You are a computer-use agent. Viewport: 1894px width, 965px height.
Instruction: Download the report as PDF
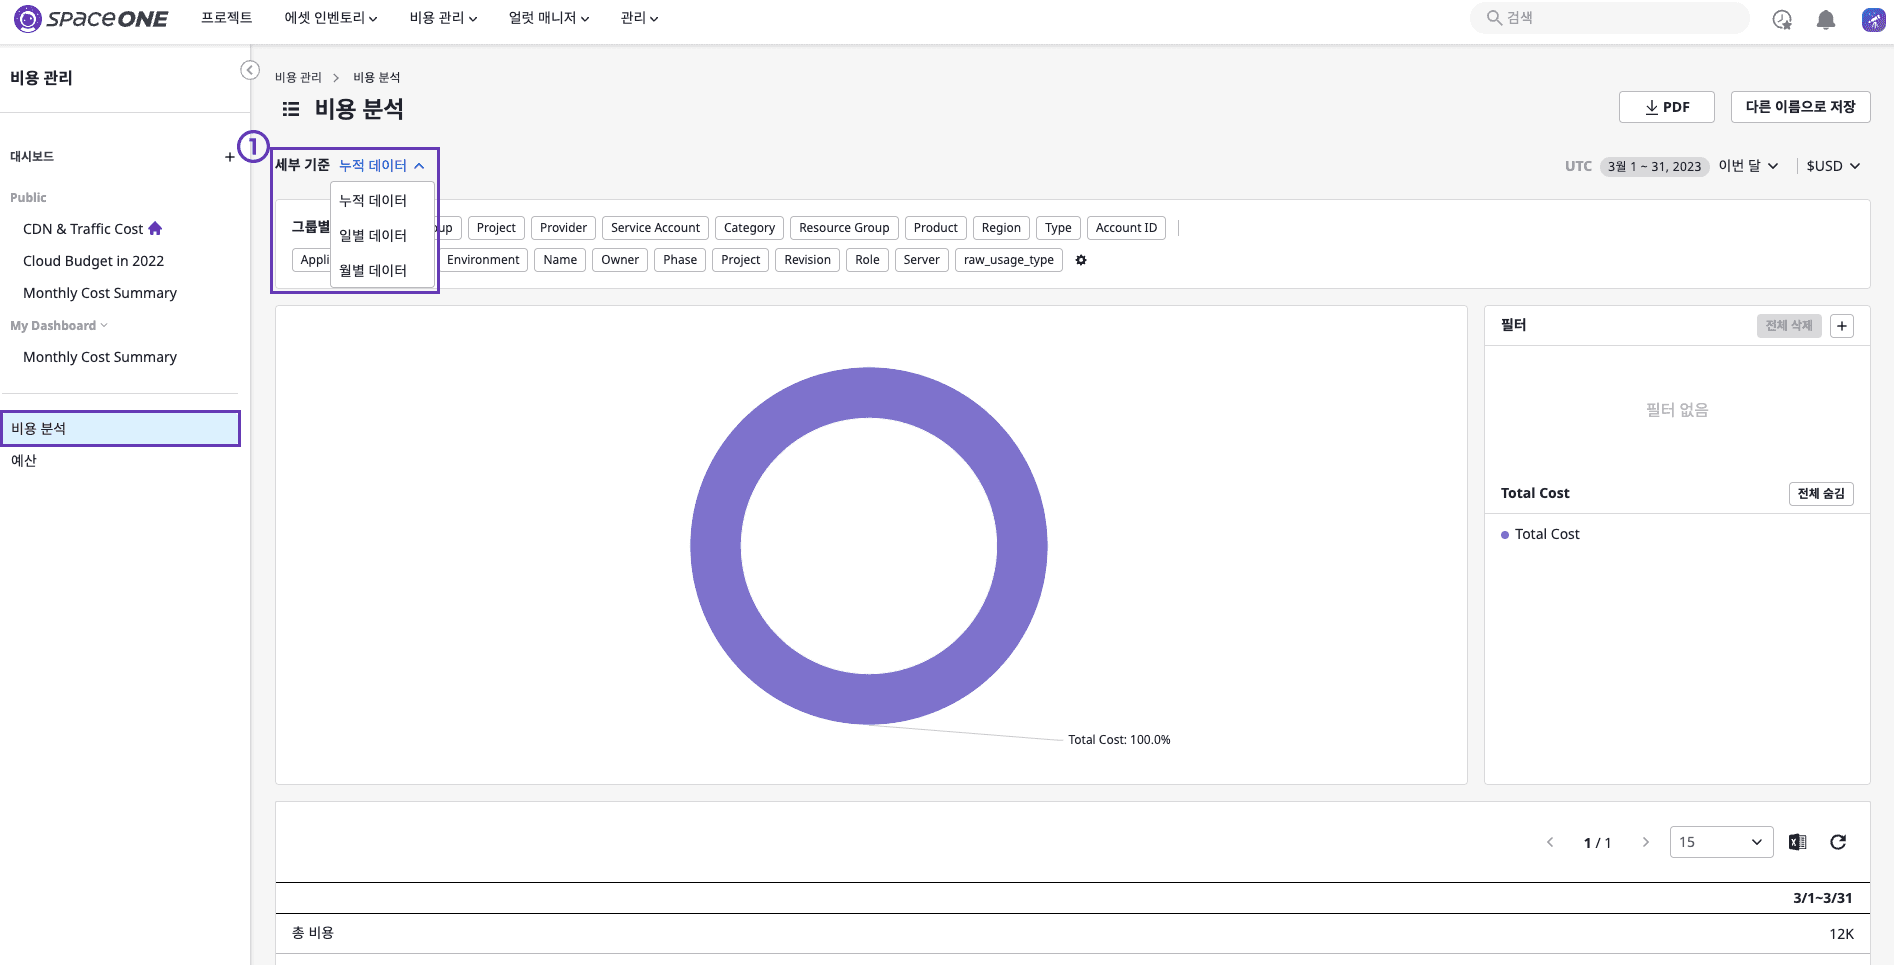(x=1667, y=107)
